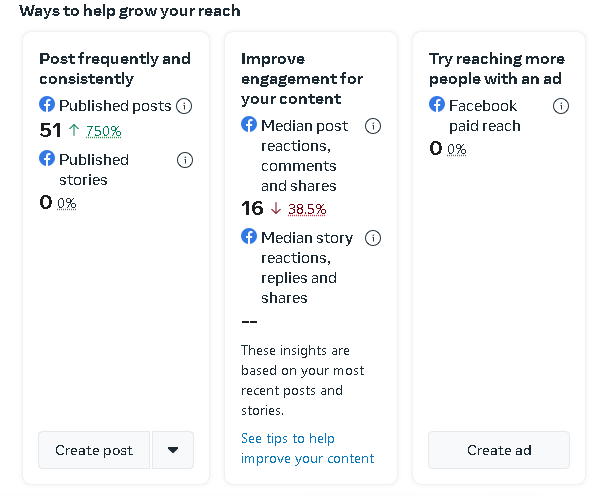Click the info icon beside Published stories

184,160
